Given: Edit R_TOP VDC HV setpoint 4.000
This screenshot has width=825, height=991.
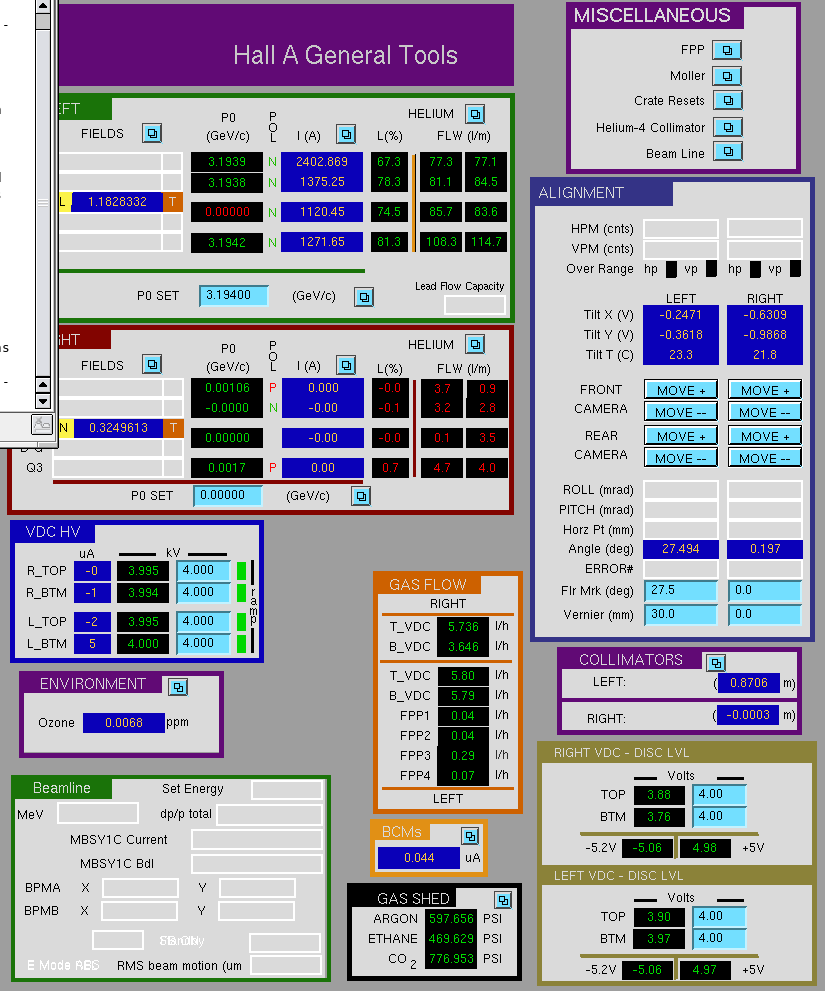Looking at the screenshot, I should [x=203, y=570].
